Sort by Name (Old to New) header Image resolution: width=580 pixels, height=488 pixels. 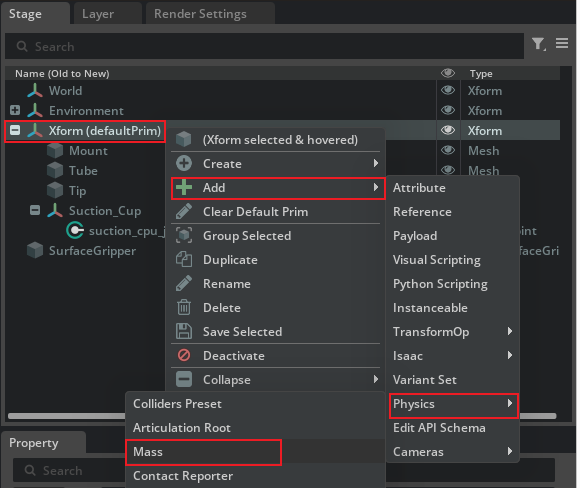coord(62,74)
